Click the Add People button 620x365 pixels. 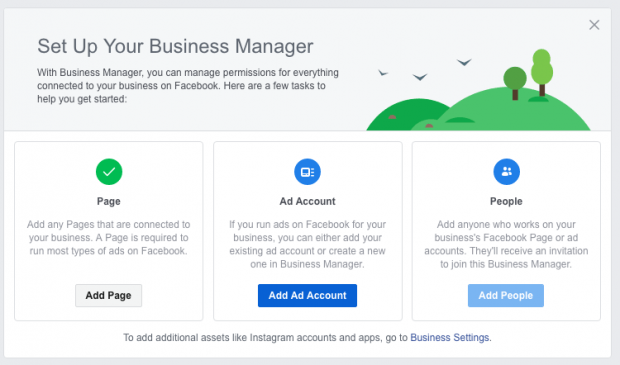click(x=506, y=295)
